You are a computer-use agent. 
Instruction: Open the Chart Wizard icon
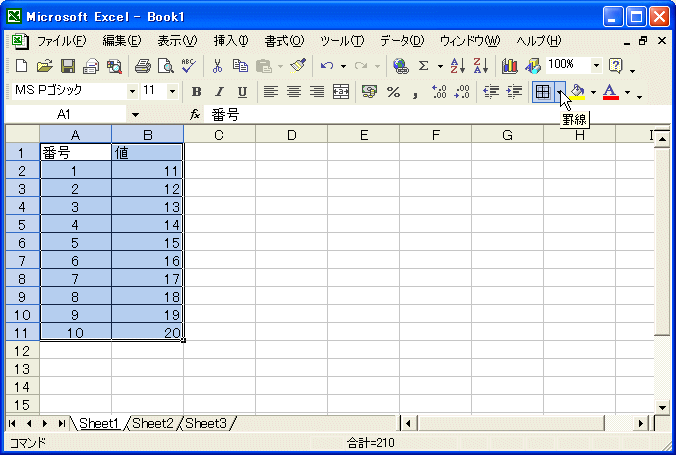[510, 66]
